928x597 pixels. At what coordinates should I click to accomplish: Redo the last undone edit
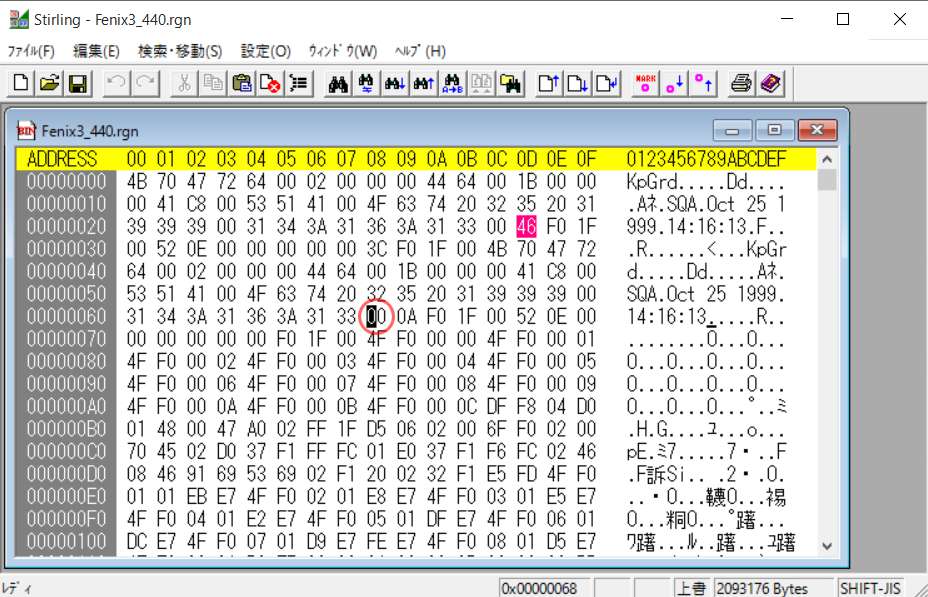pos(146,83)
